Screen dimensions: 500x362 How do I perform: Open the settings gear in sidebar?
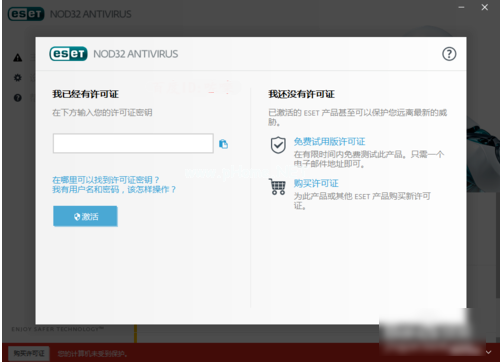[x=18, y=78]
